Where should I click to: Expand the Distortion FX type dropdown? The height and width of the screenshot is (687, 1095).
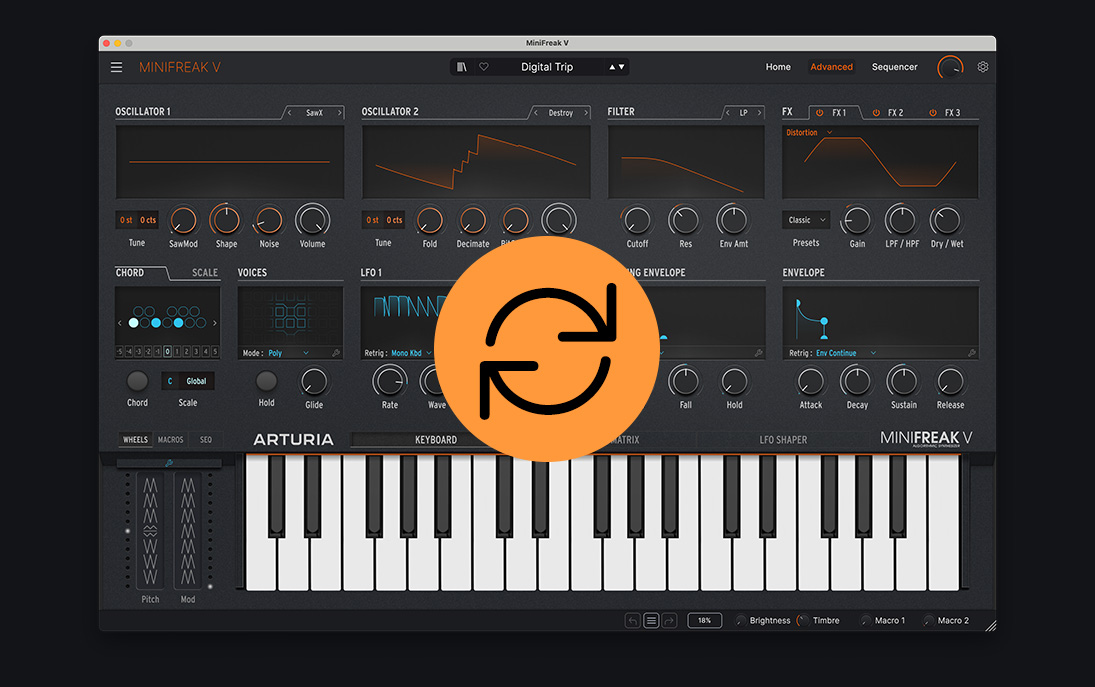pos(809,133)
